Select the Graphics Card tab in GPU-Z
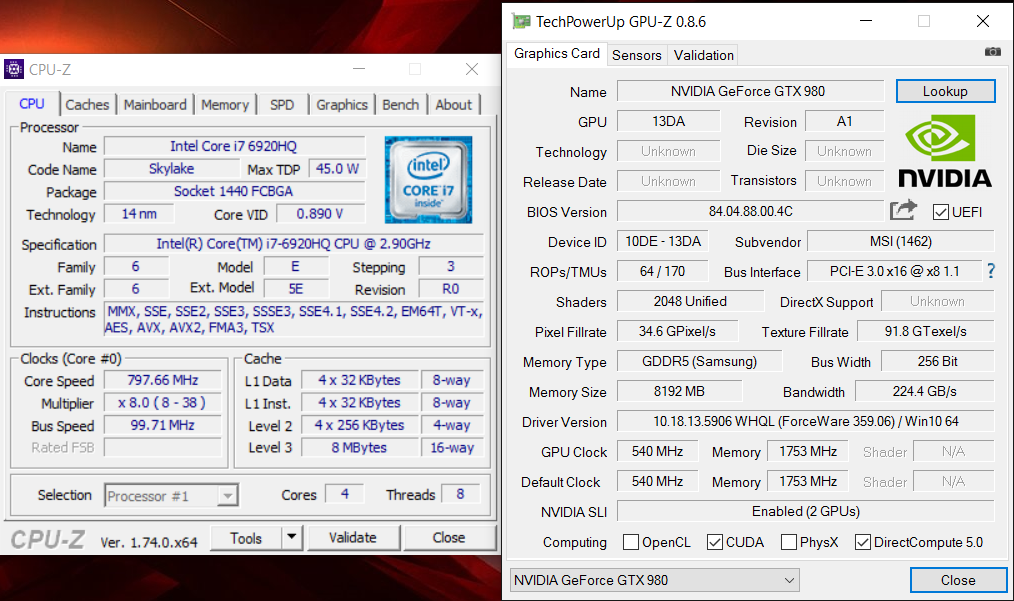 click(557, 53)
